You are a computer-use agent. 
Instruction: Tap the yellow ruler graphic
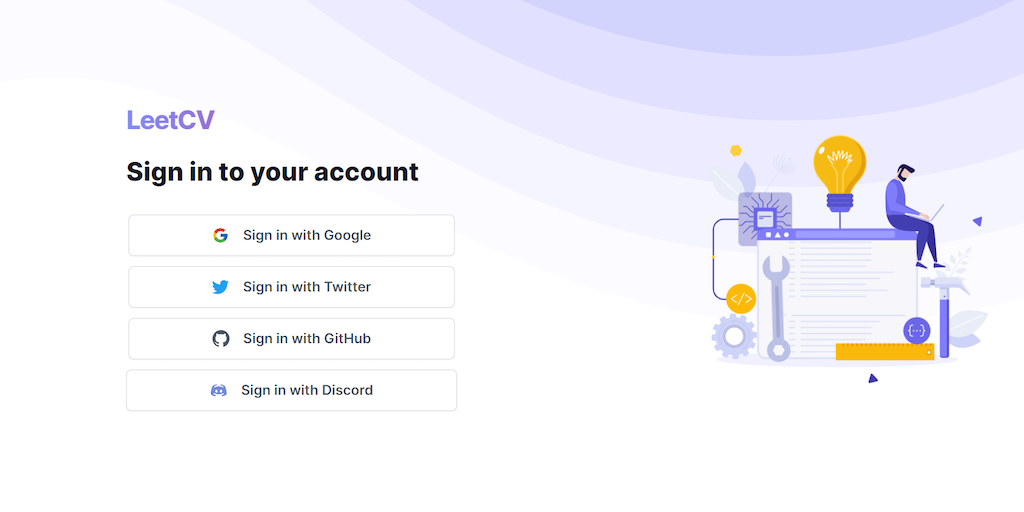coord(884,351)
